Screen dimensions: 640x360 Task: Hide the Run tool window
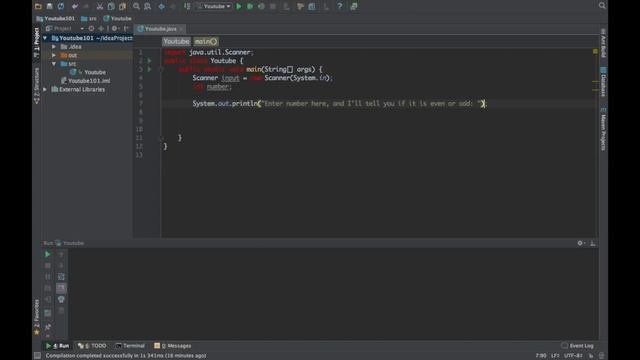593,243
